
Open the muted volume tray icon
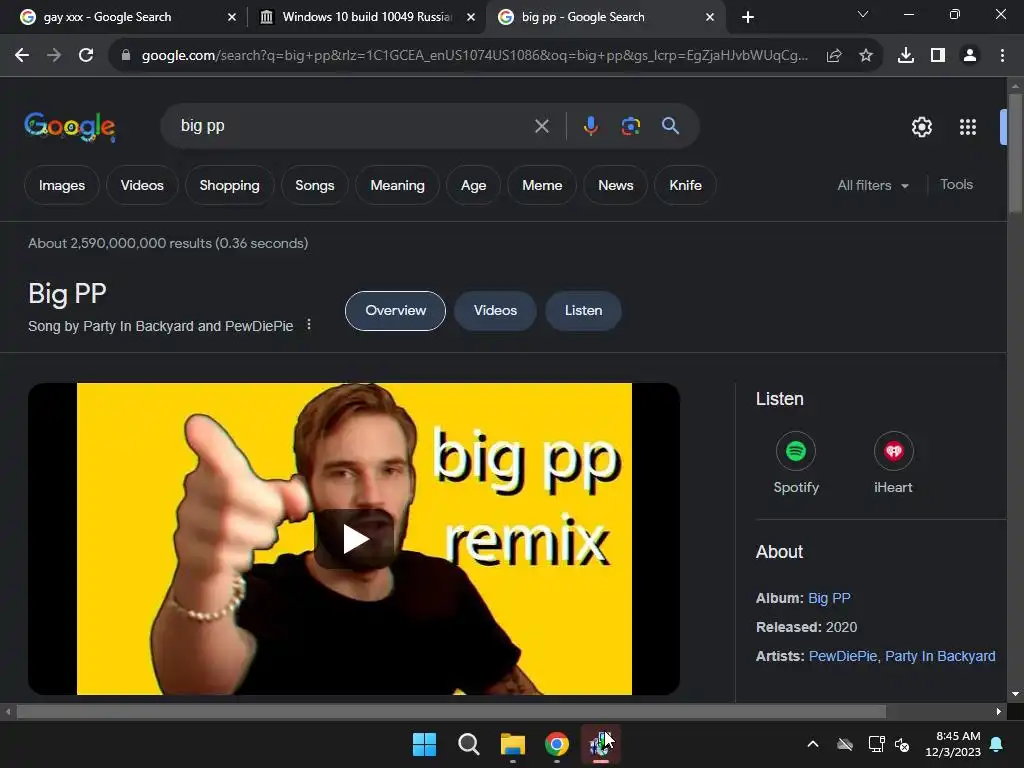[x=903, y=744]
